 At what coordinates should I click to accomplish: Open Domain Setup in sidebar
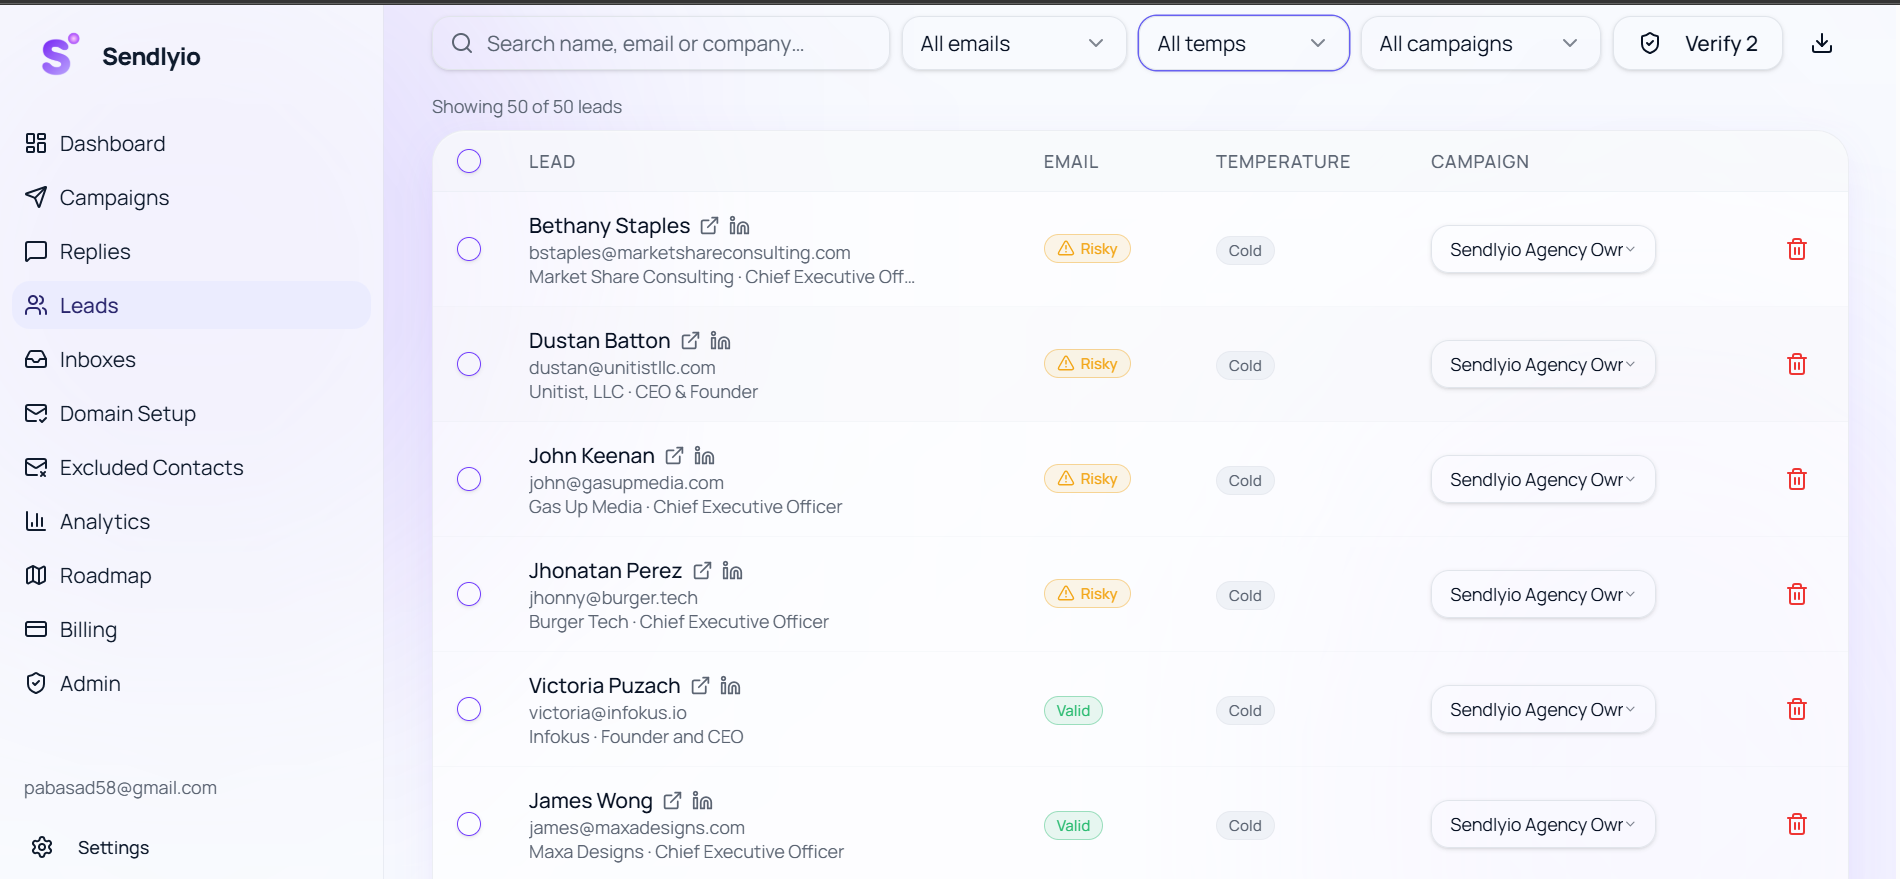[191, 413]
